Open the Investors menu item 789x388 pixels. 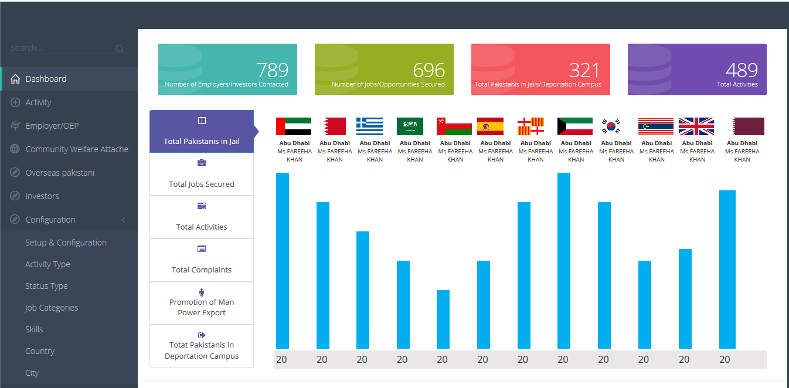click(69, 196)
